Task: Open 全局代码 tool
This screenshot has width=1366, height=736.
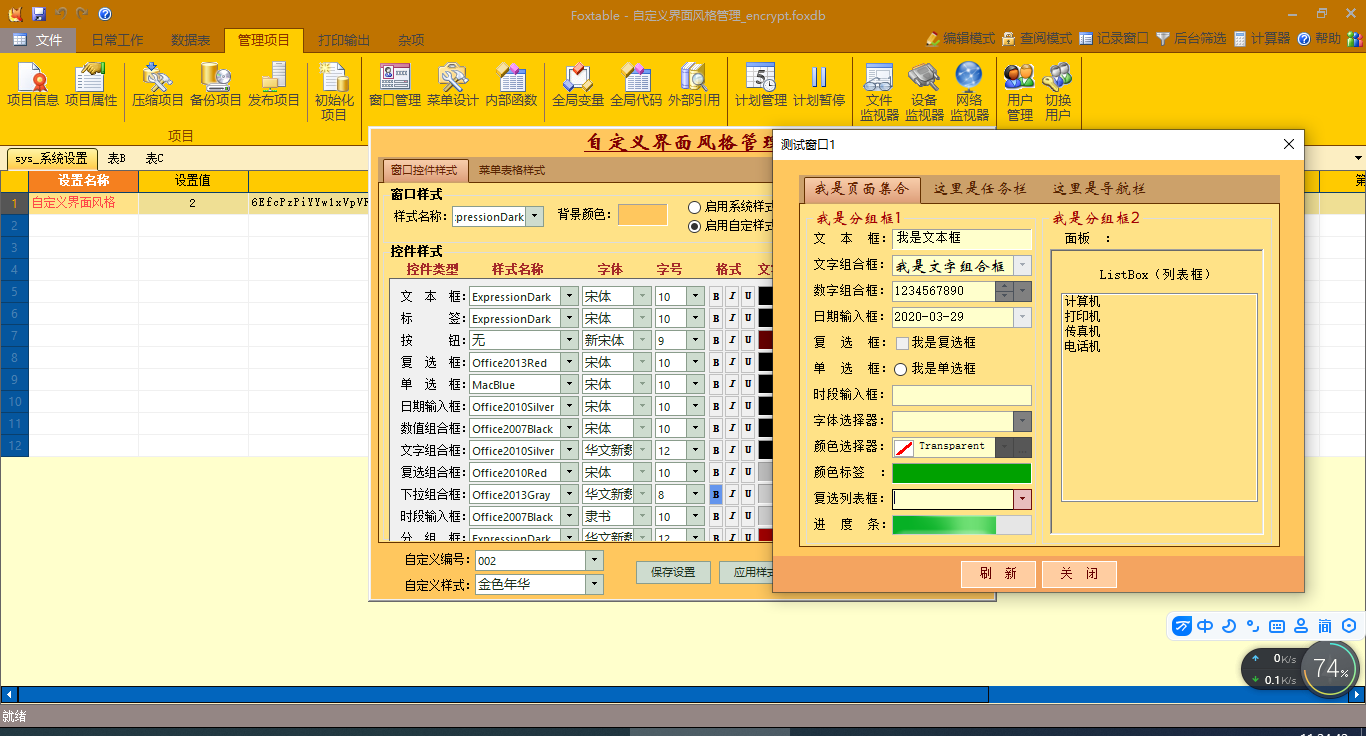Action: [x=636, y=85]
